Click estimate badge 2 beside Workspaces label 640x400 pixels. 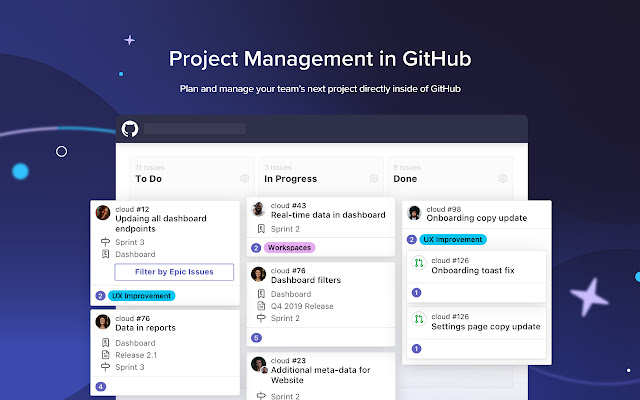click(x=256, y=248)
